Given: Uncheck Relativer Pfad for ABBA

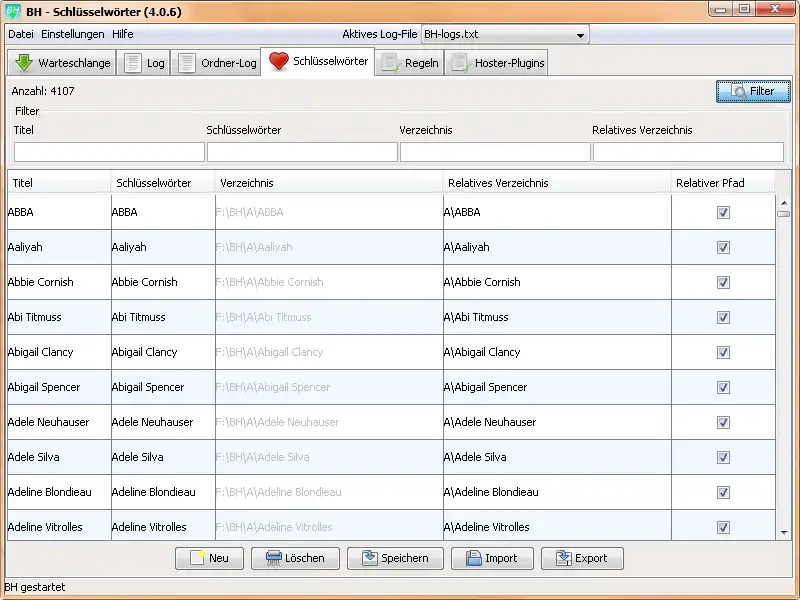Looking at the screenshot, I should (723, 212).
